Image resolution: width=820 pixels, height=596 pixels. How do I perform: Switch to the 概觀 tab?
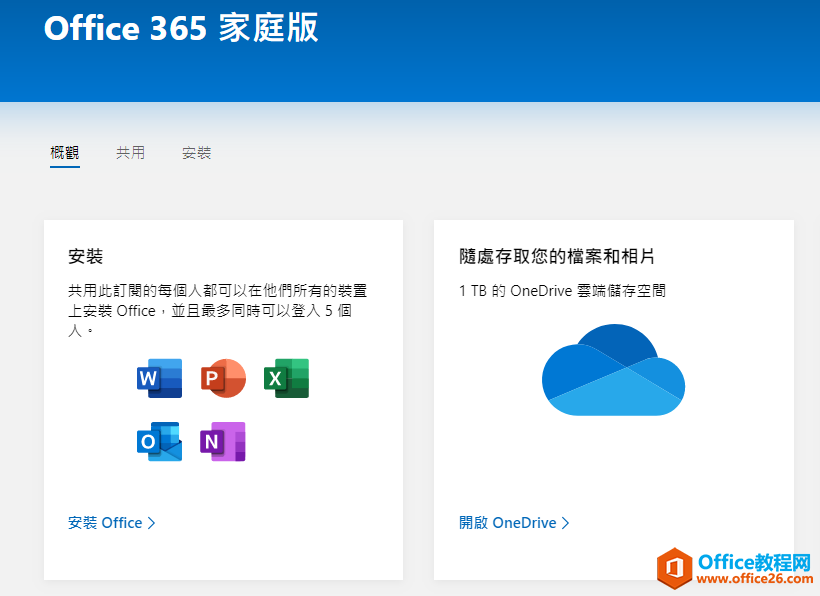65,153
